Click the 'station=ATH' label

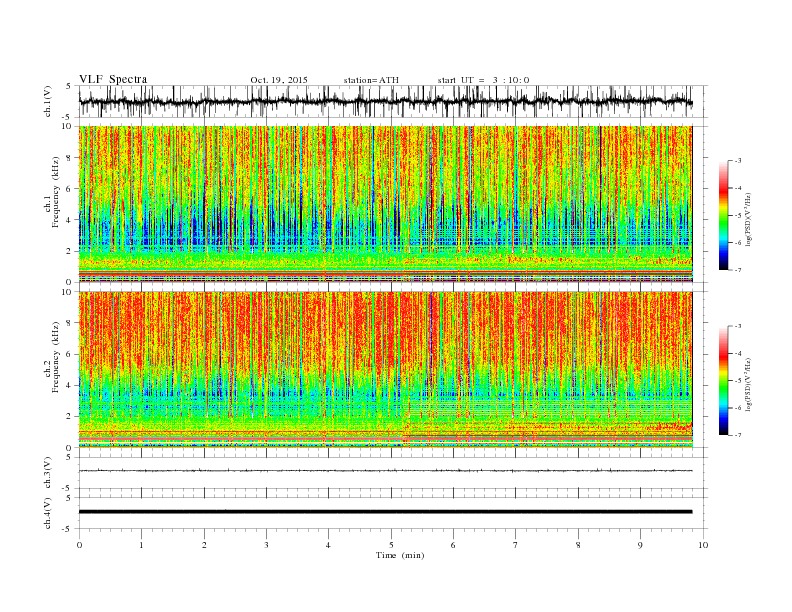371,80
